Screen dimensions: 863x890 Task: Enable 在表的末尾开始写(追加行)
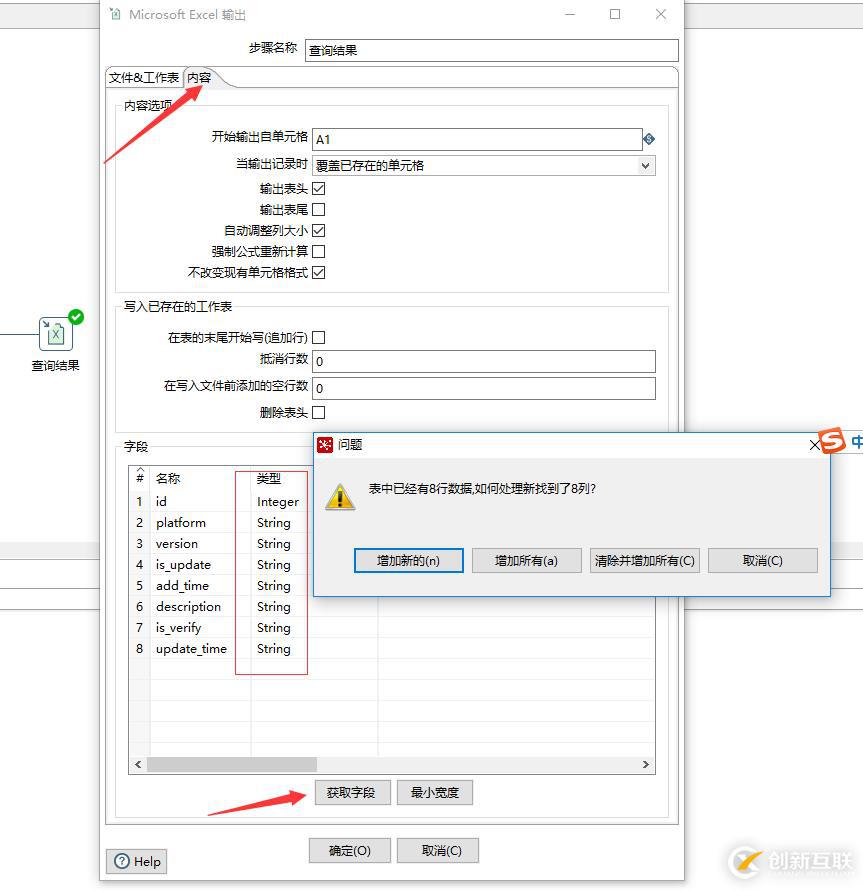[x=317, y=337]
